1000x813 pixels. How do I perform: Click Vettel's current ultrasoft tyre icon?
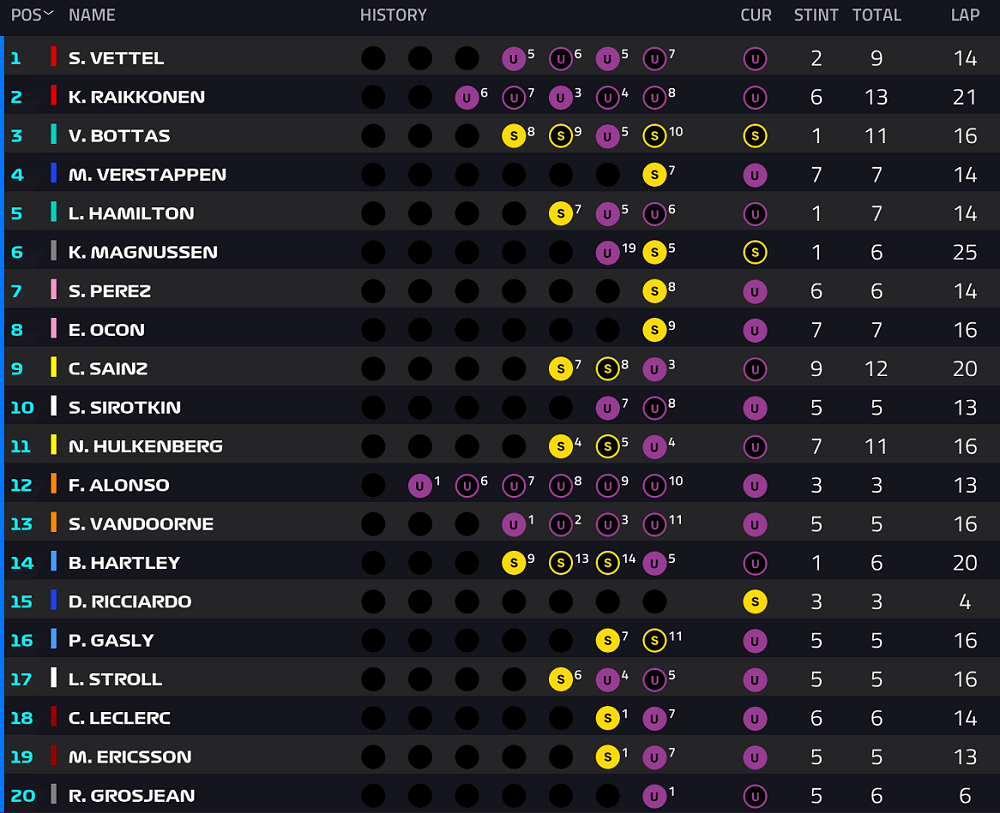click(x=754, y=59)
